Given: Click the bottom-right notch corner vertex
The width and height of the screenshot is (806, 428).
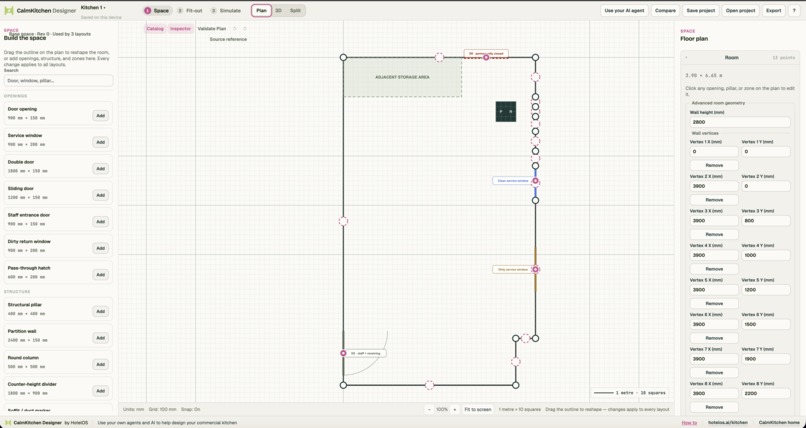Looking at the screenshot, I should click(516, 385).
